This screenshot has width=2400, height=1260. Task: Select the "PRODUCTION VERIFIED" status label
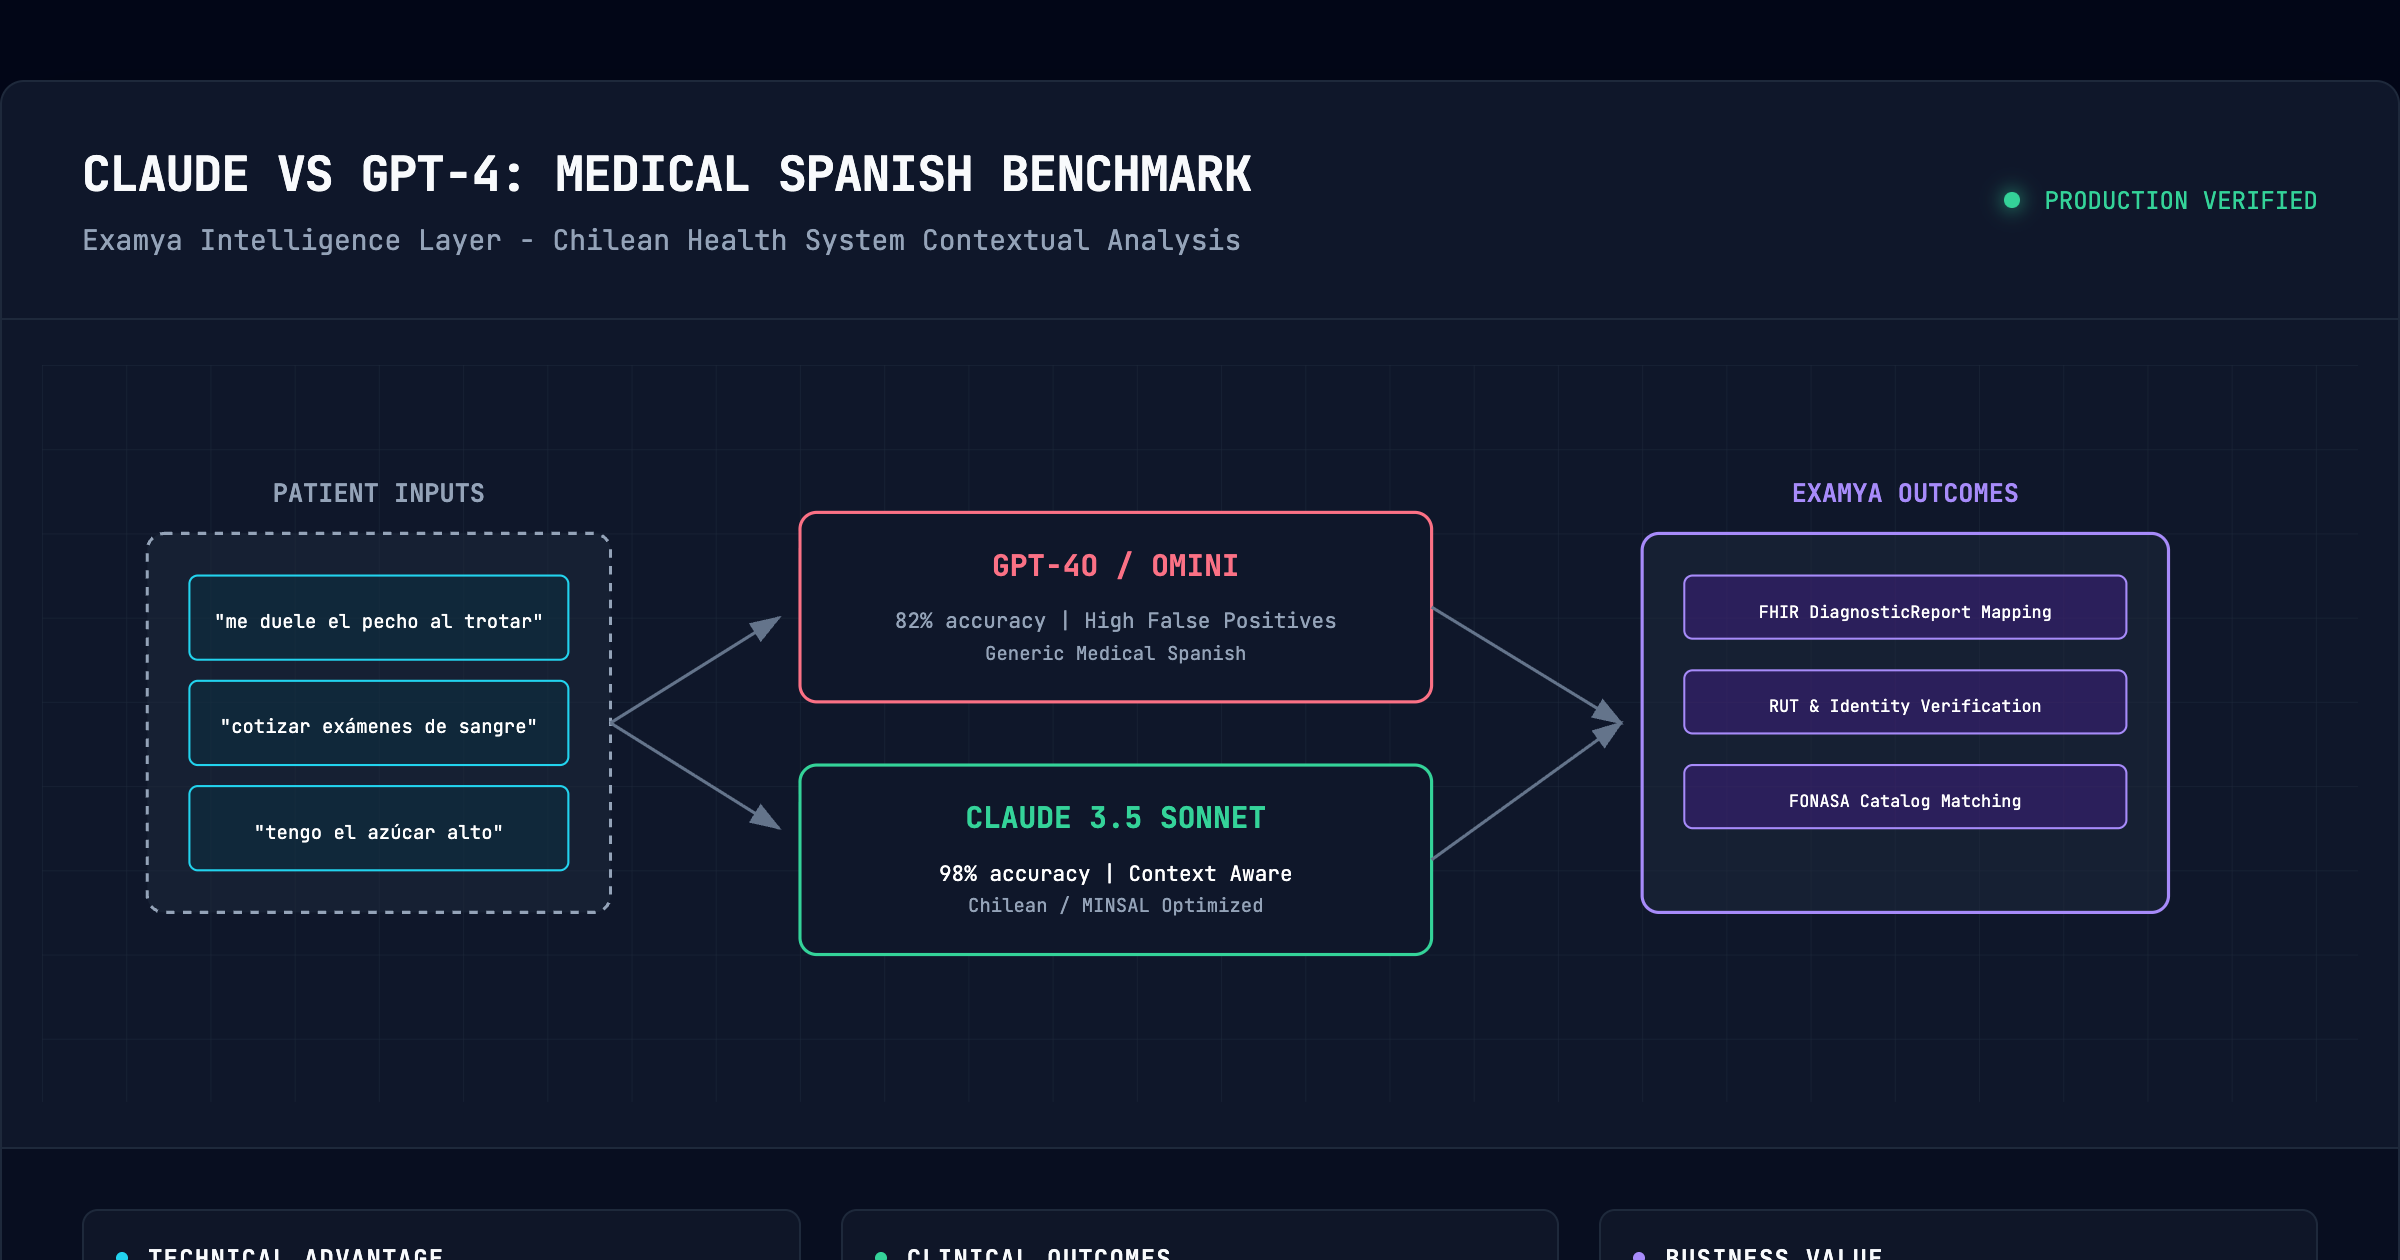click(x=2180, y=201)
